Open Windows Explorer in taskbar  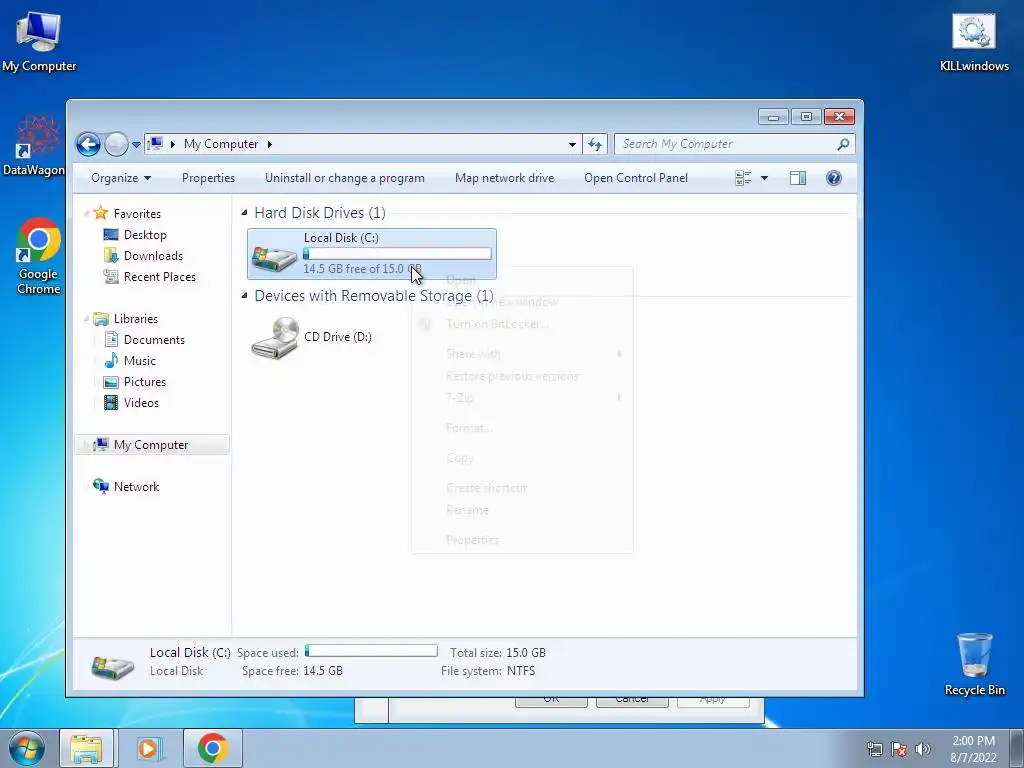[x=87, y=748]
